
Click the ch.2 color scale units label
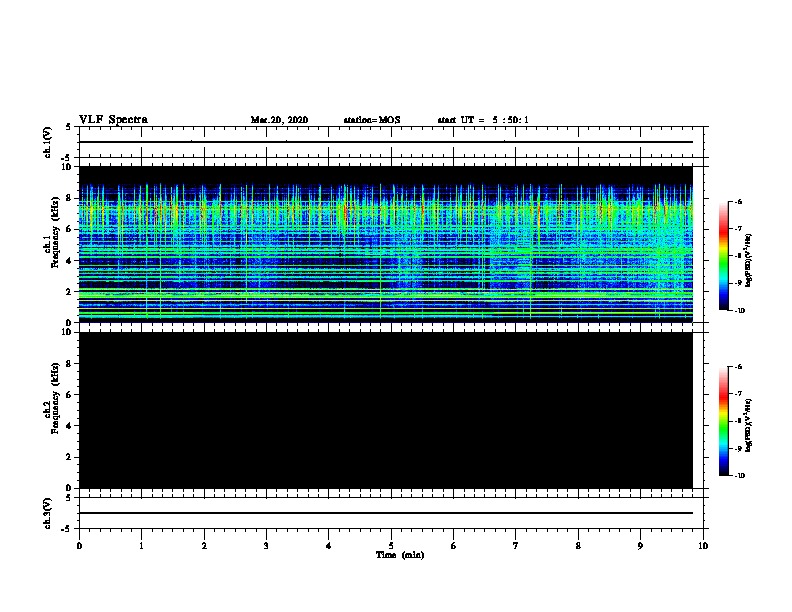[x=749, y=426]
